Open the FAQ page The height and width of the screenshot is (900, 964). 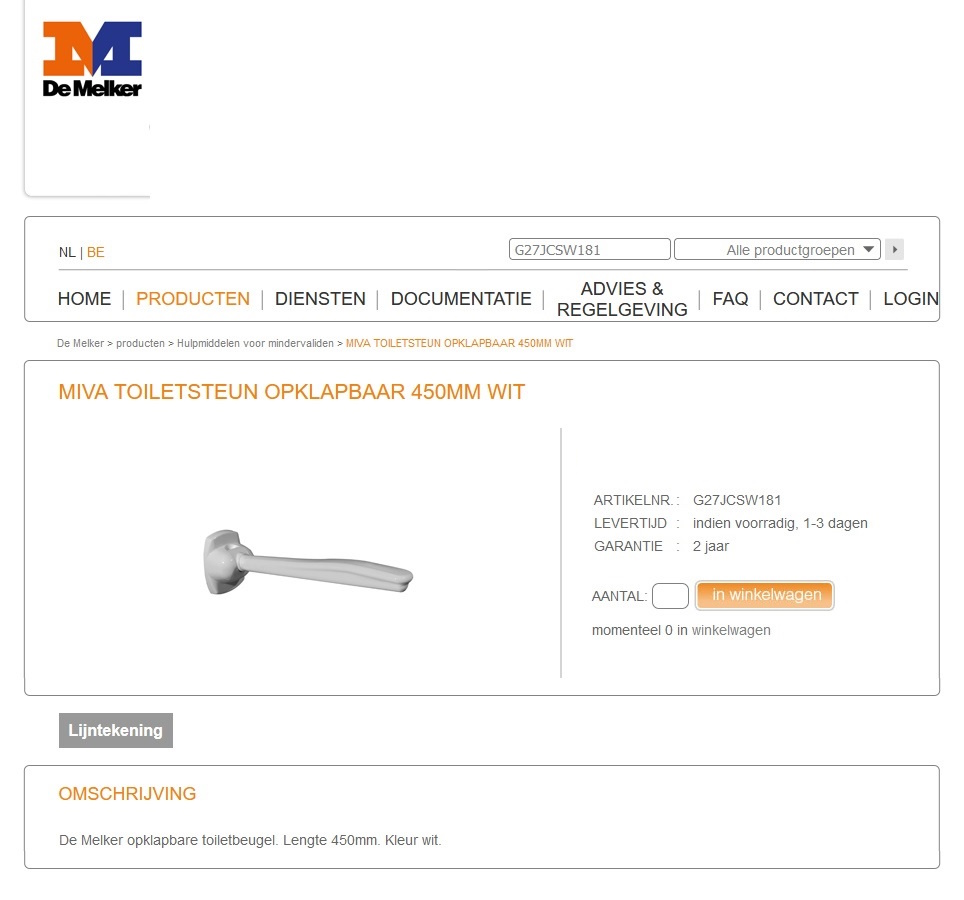pyautogui.click(x=730, y=299)
